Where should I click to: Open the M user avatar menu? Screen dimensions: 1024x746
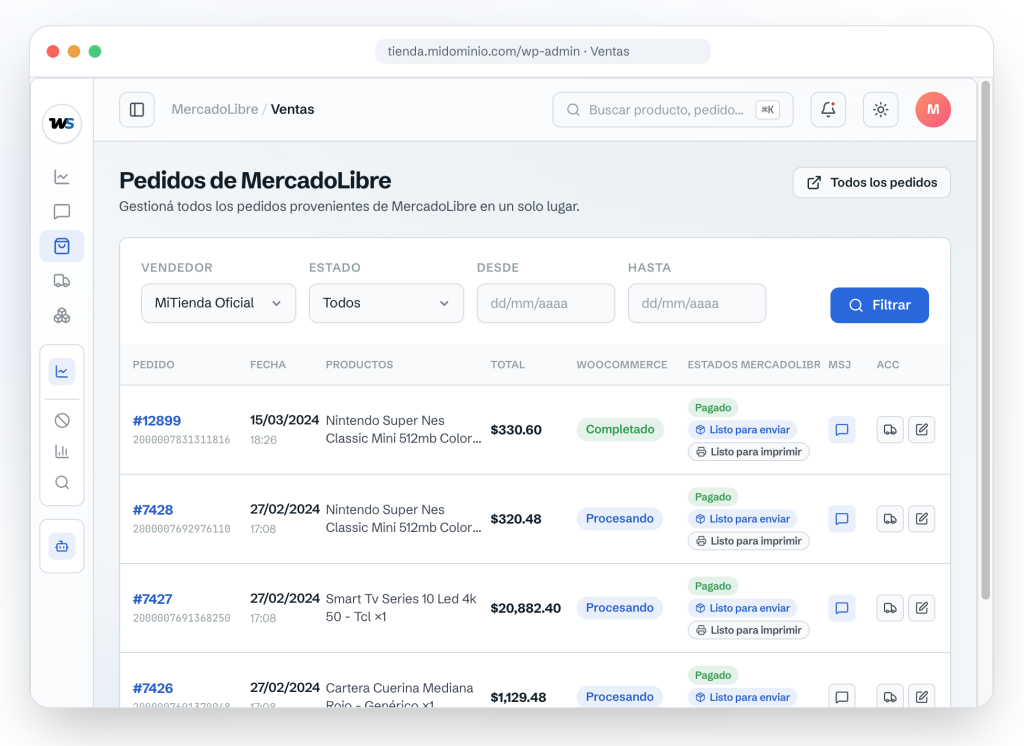point(933,110)
